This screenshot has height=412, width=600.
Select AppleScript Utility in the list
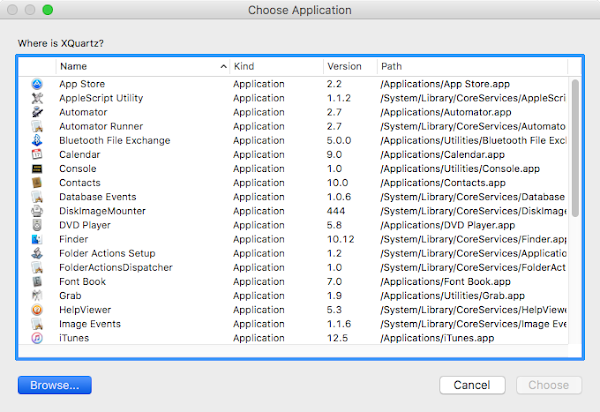(101, 98)
